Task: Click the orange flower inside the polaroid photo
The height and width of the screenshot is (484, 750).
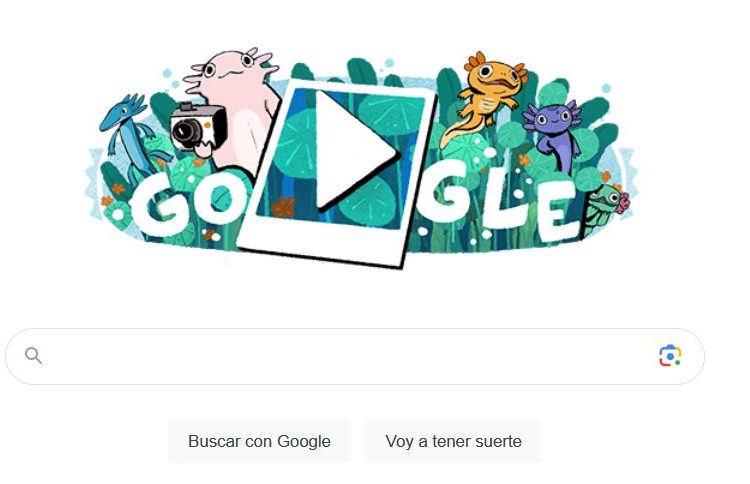Action: [283, 207]
